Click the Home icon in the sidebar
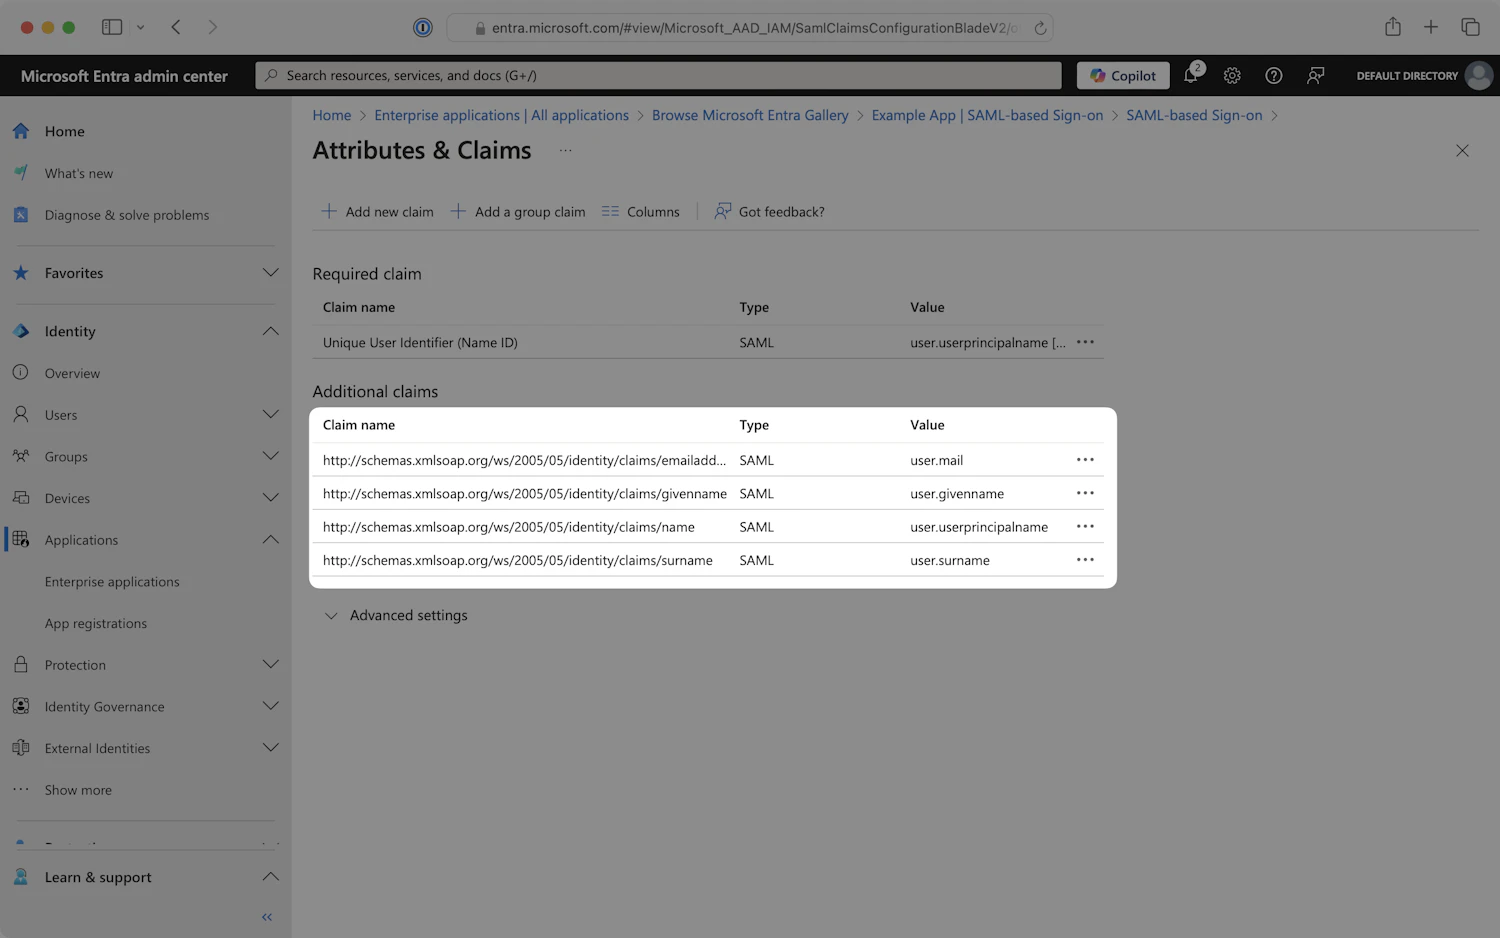Viewport: 1500px width, 938px height. pos(21,131)
